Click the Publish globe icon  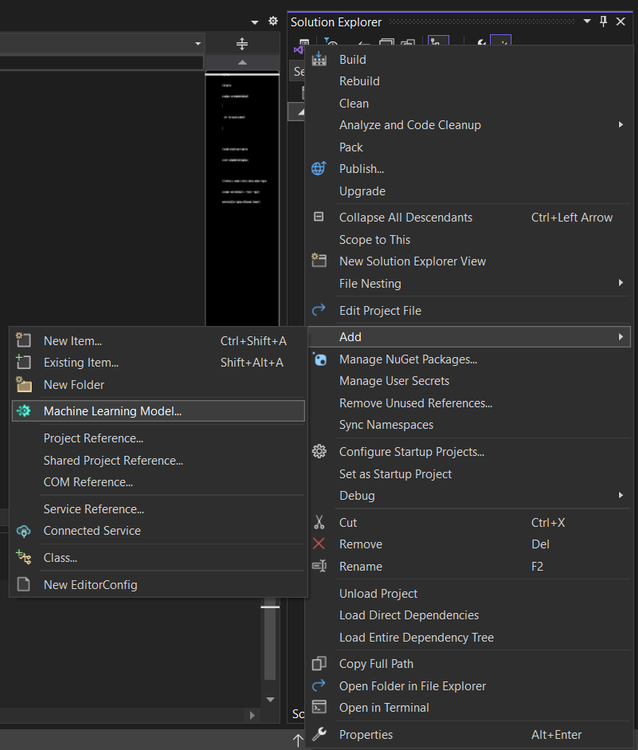coord(319,169)
